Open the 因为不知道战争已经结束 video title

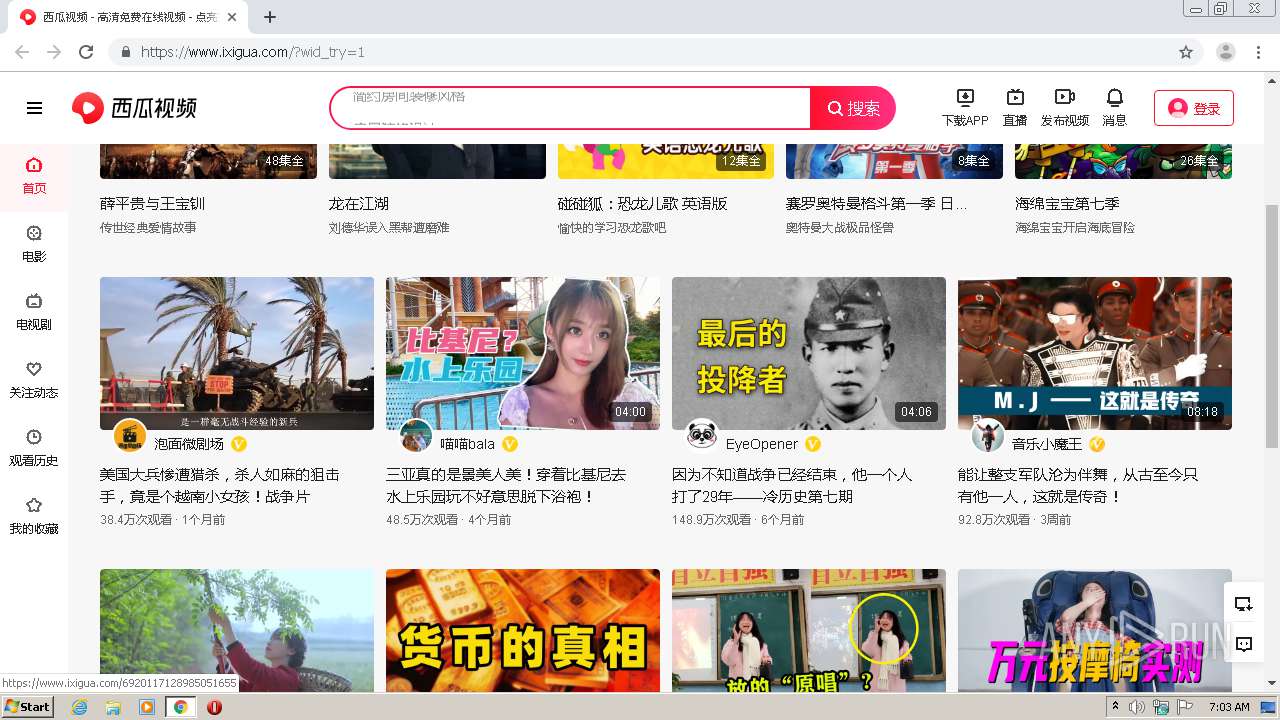pyautogui.click(x=792, y=485)
